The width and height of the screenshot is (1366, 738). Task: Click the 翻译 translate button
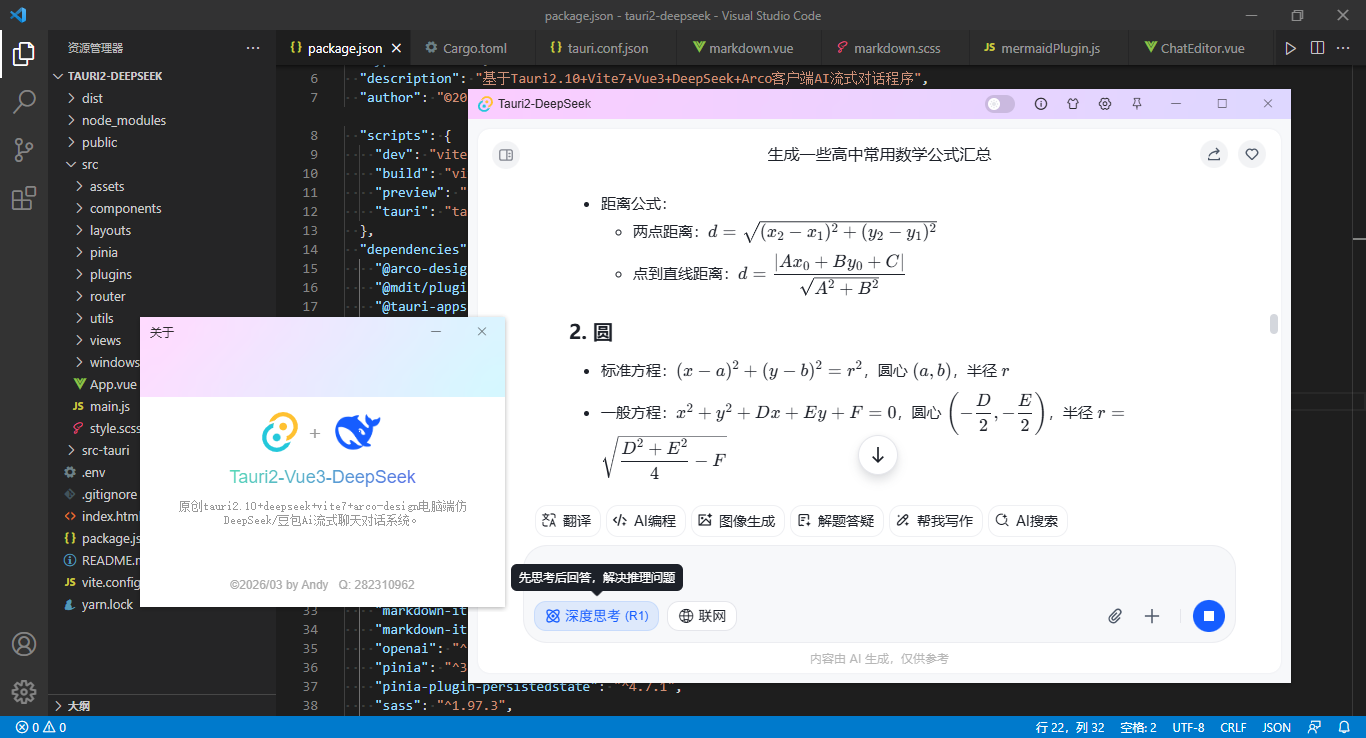point(566,521)
